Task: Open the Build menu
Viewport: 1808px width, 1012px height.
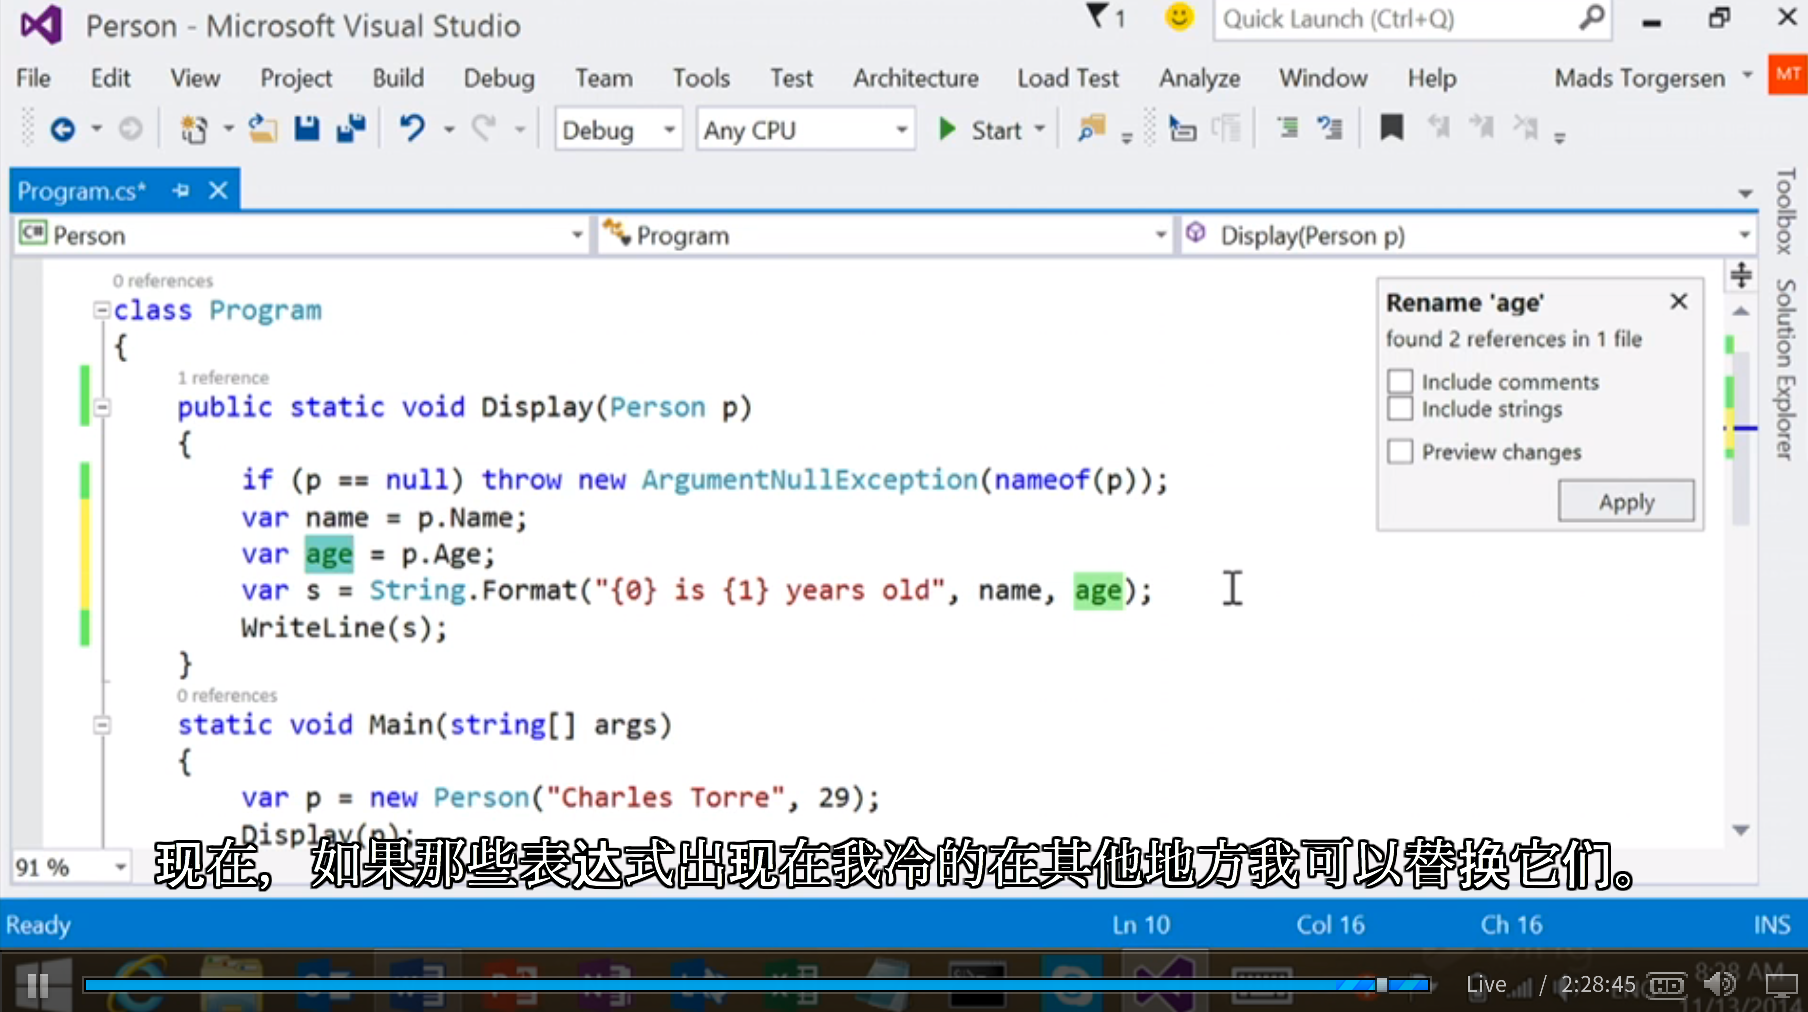Action: (x=398, y=78)
